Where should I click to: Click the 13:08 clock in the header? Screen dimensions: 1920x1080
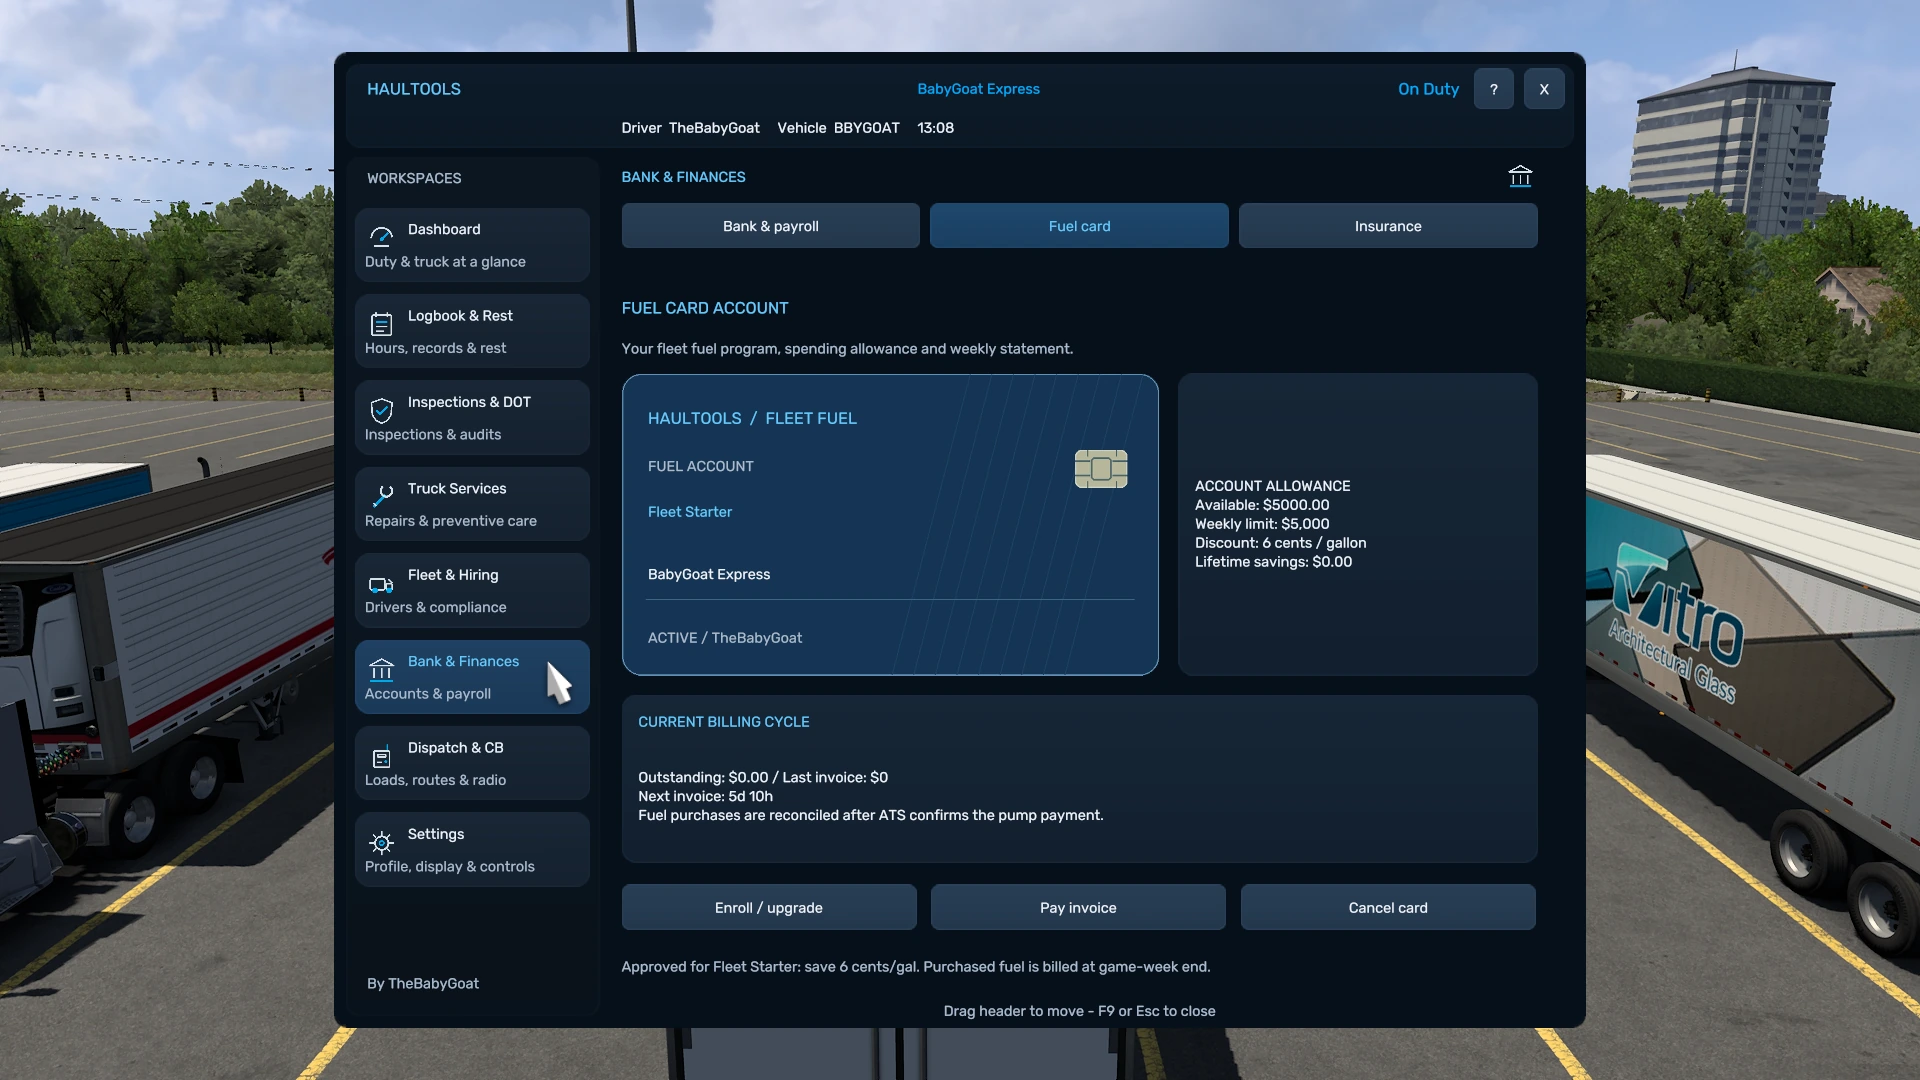(x=935, y=128)
